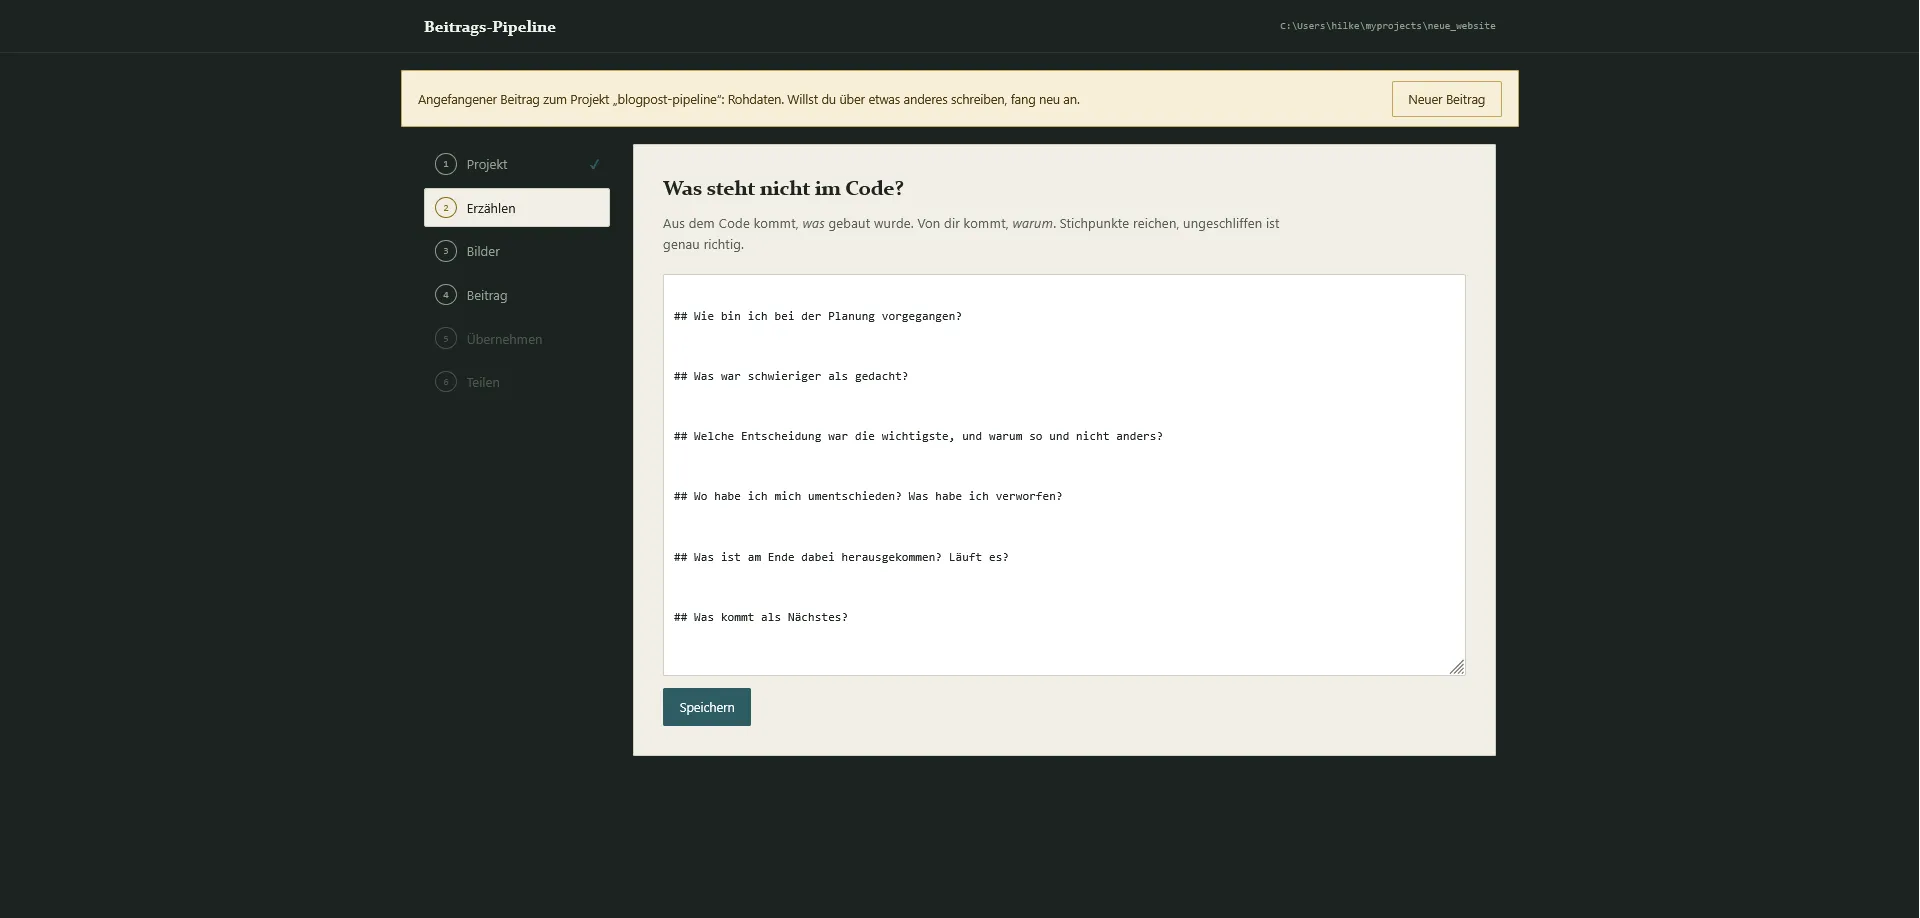The width and height of the screenshot is (1920, 918).
Task: Click line 'Wie bin ich bei der Planung vorgegangen?'
Action: click(818, 316)
